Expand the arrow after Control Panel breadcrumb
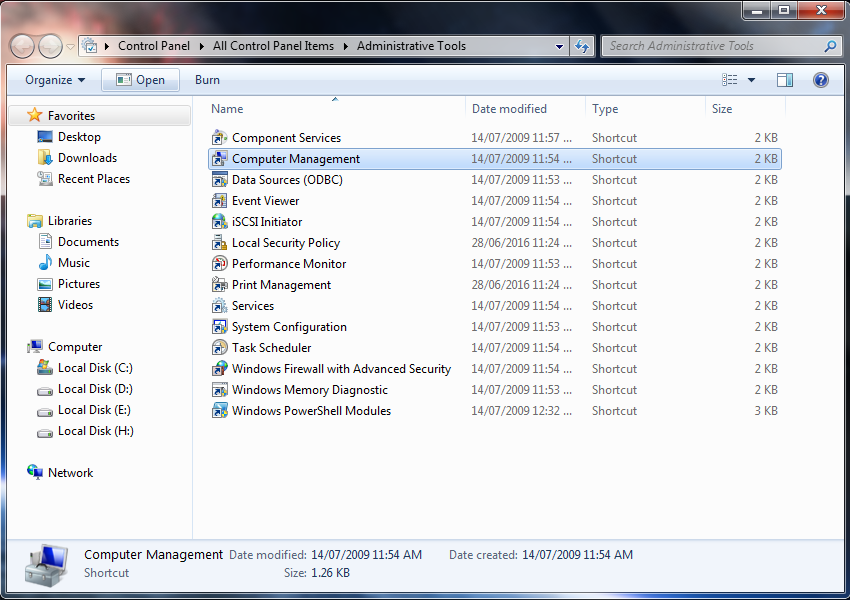 coord(202,47)
